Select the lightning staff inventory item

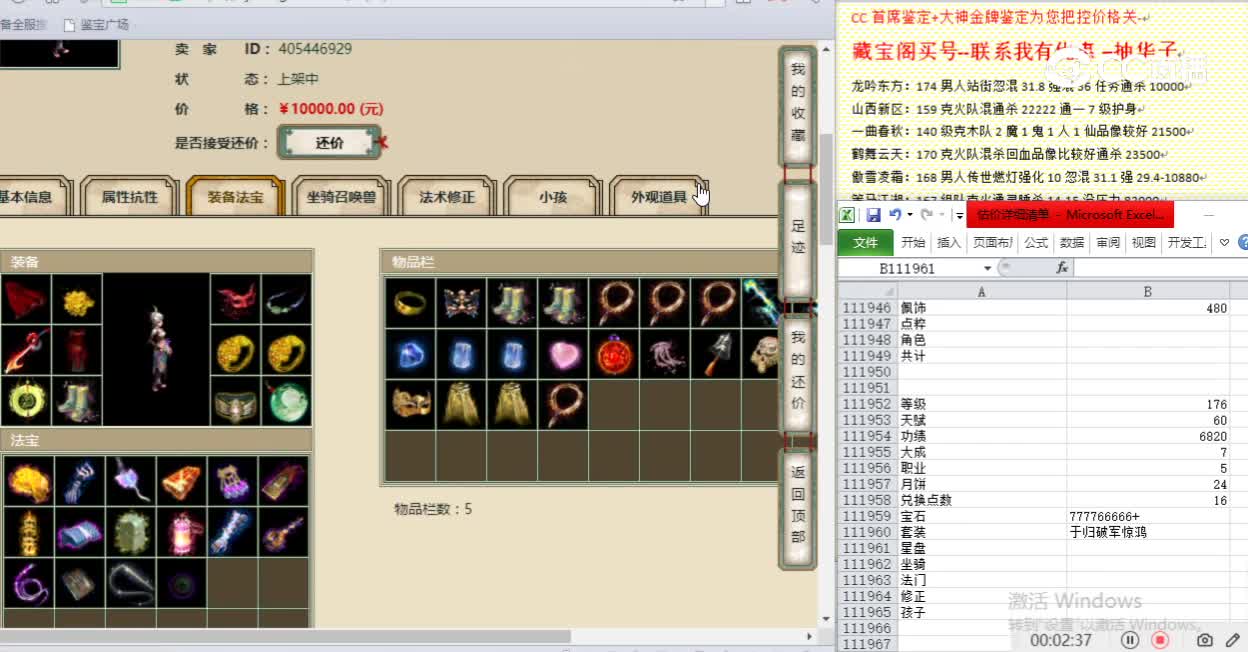tap(762, 303)
